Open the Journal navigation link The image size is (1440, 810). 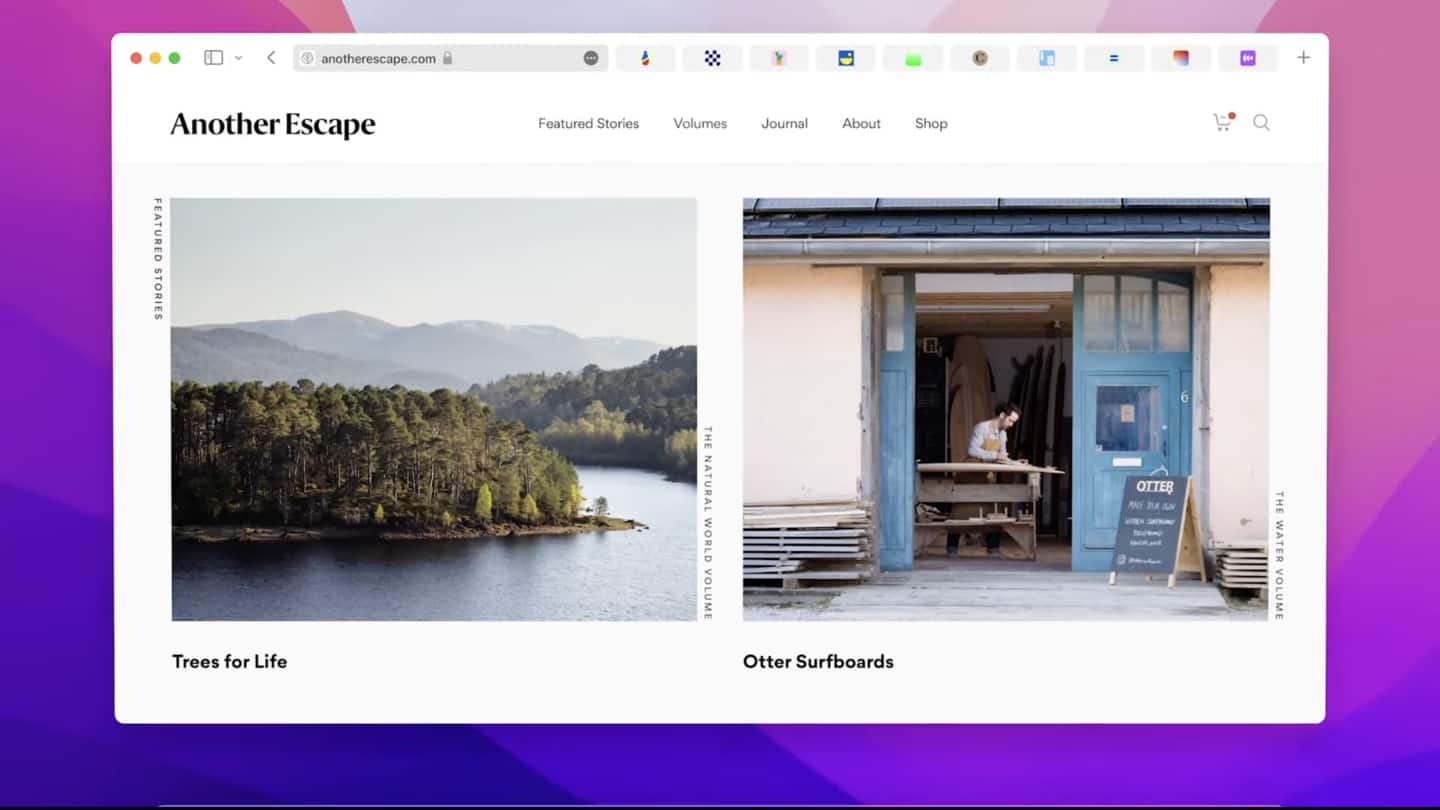(784, 124)
